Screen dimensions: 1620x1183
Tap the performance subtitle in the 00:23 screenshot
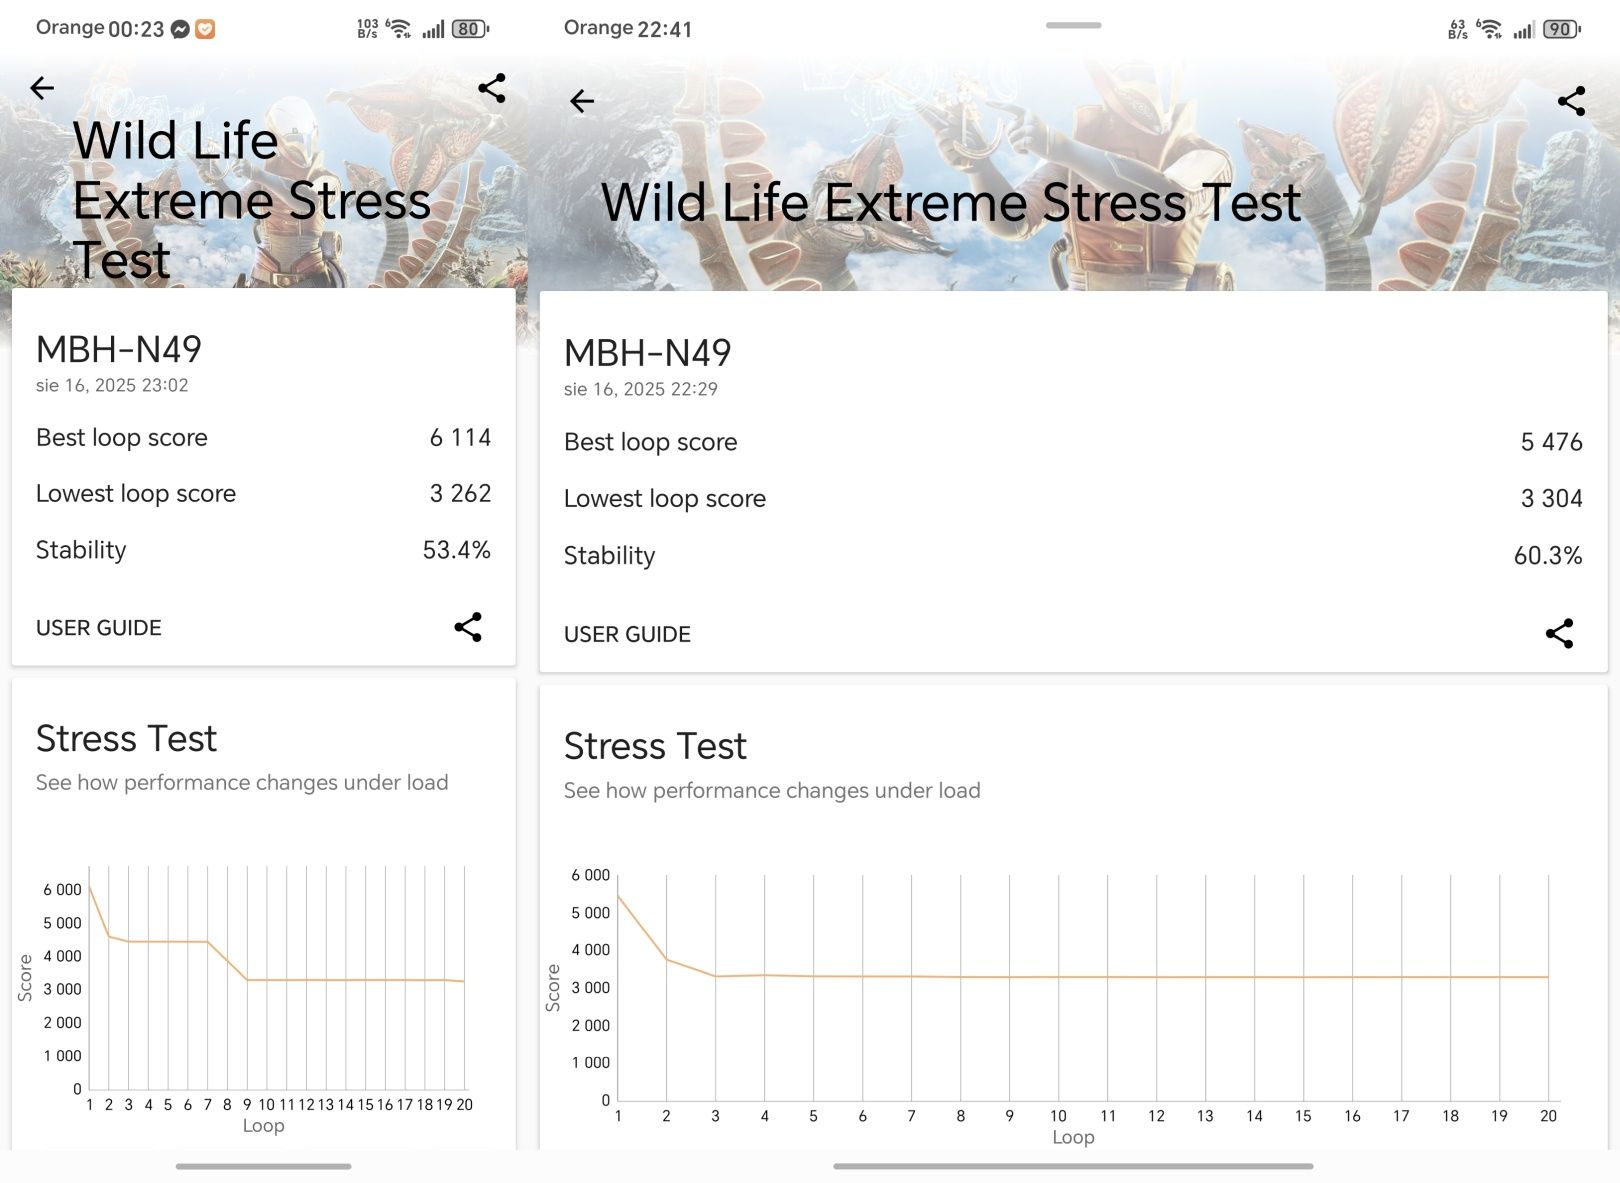click(x=242, y=782)
